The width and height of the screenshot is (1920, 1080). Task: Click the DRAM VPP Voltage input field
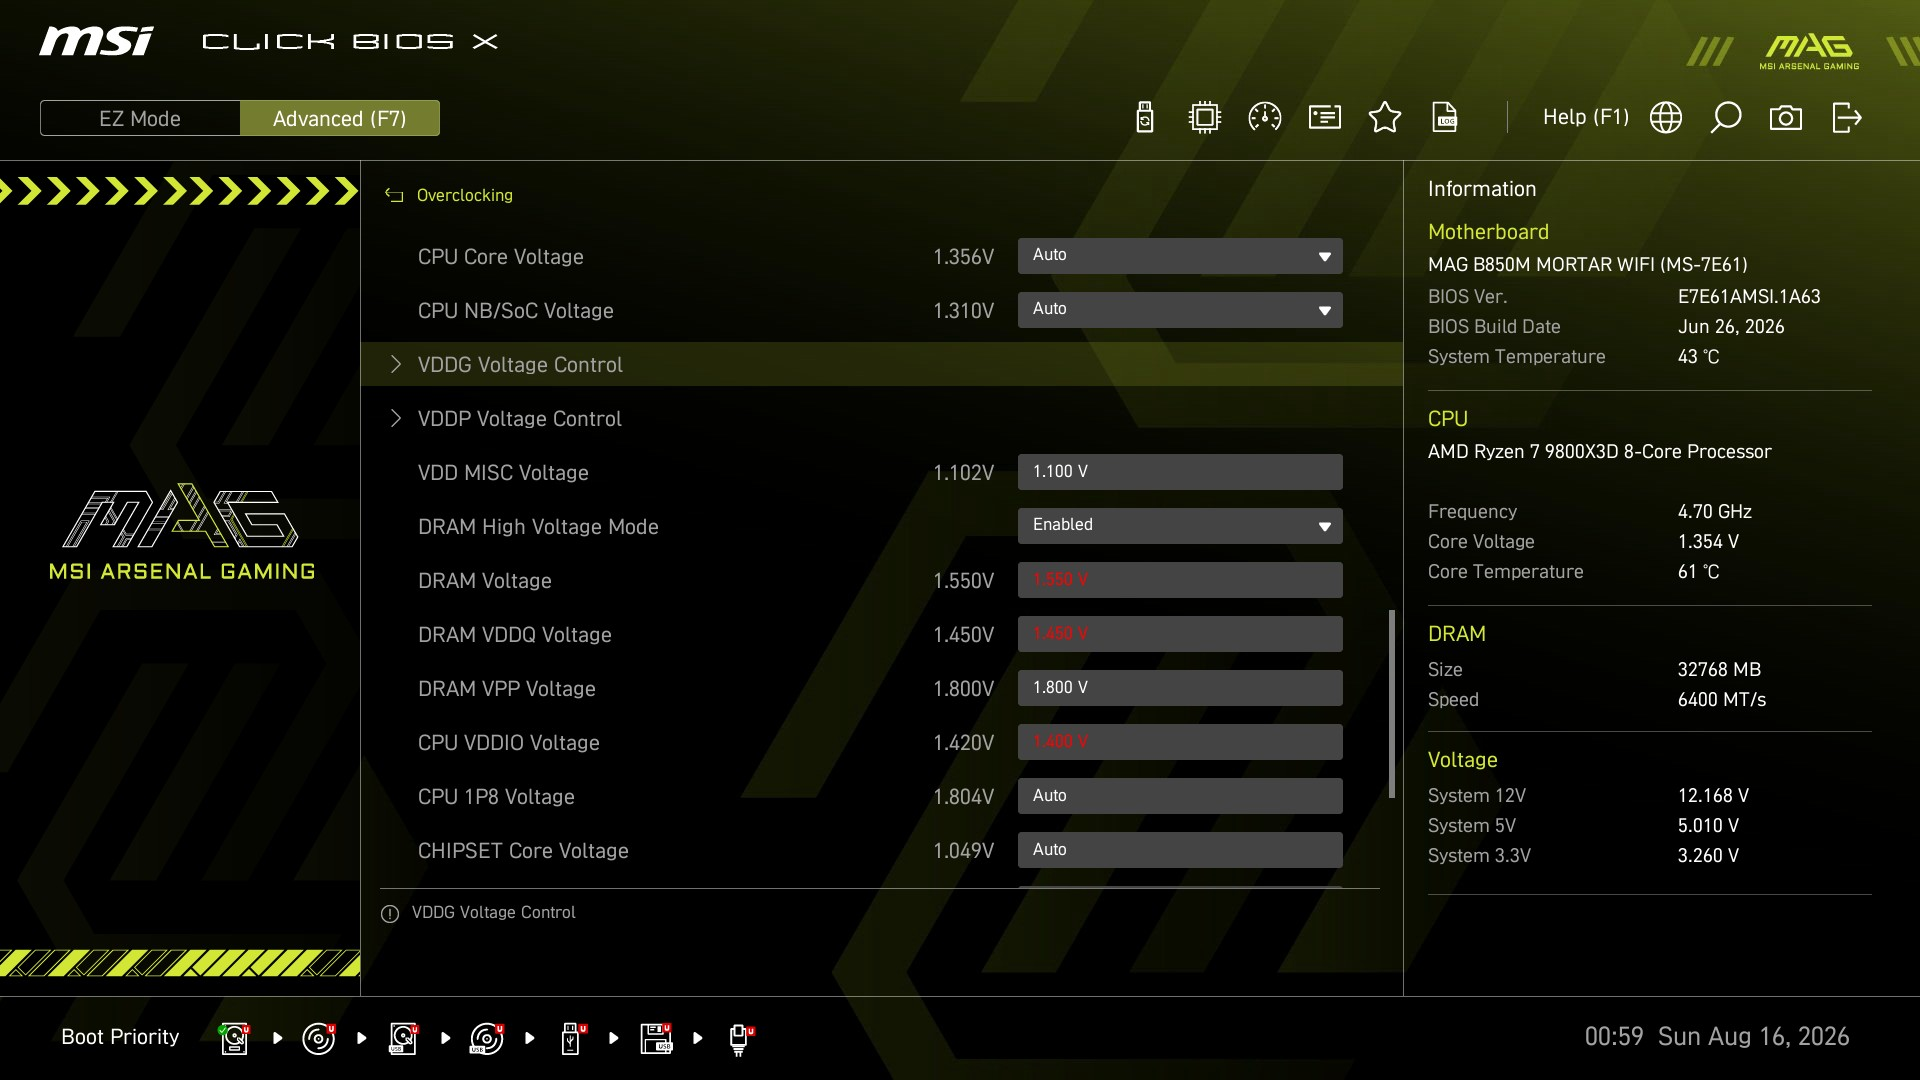click(1180, 688)
